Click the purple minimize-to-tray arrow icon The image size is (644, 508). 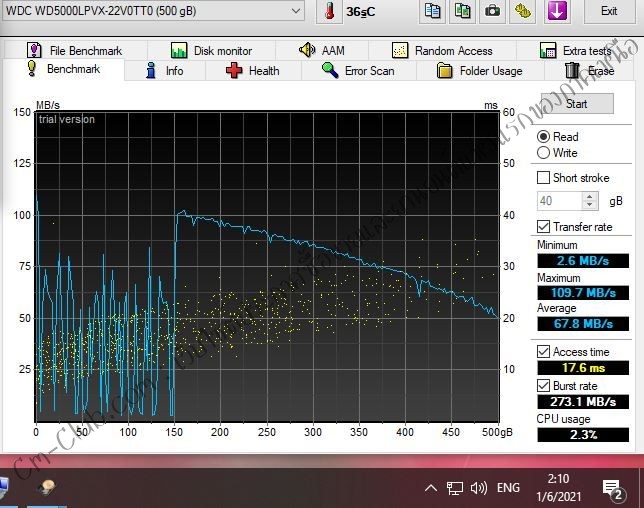pos(557,11)
